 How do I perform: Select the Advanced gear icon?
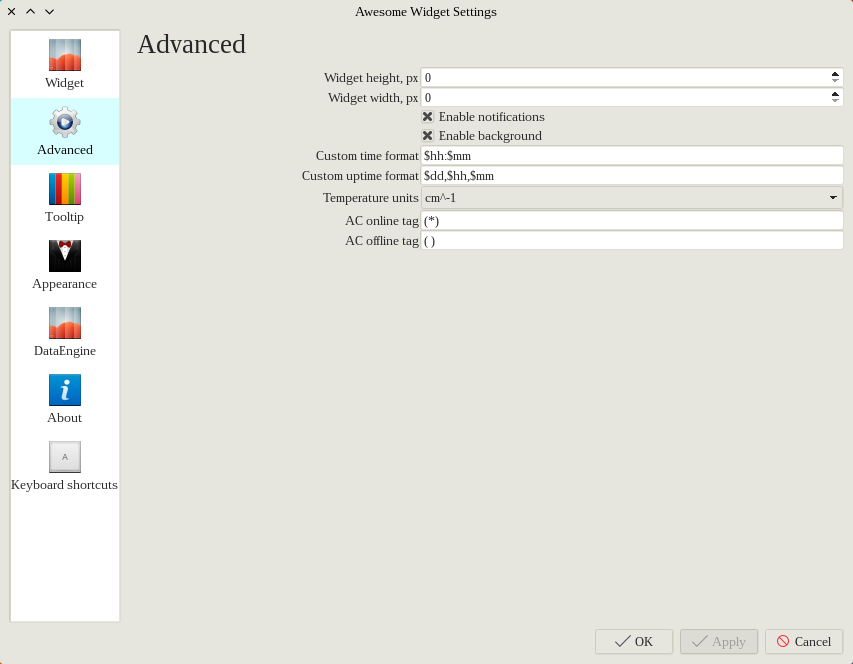pos(65,122)
